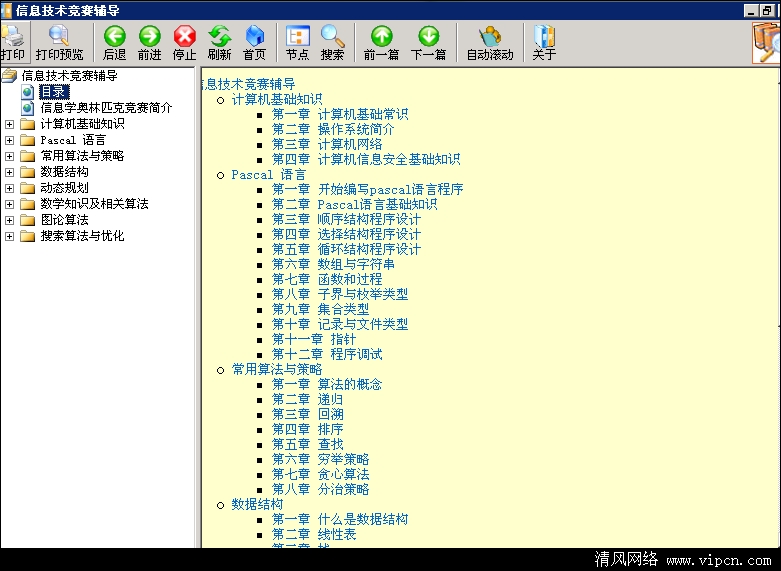Expand the Pascal 语言 folder node
The width and height of the screenshot is (781, 571).
(x=10, y=141)
